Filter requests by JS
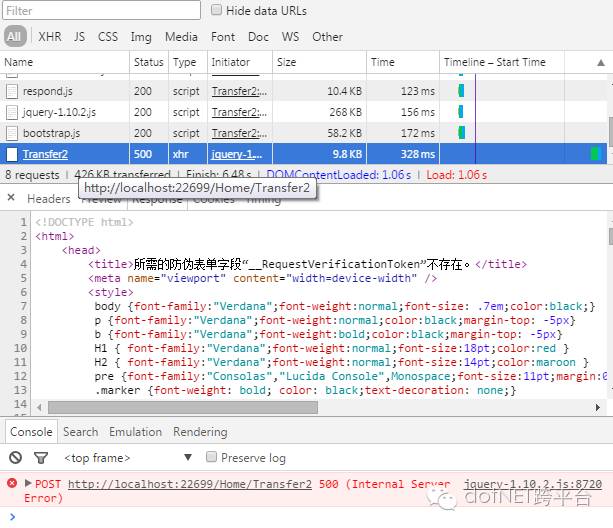 (x=79, y=37)
